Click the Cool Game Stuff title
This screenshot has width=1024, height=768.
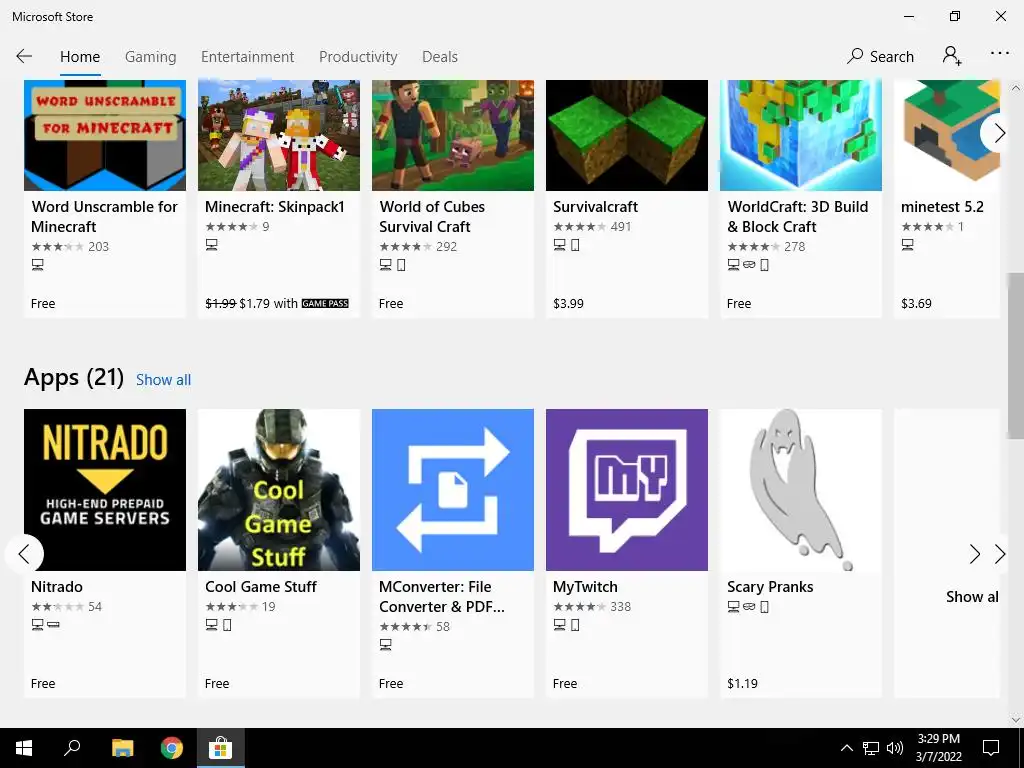point(261,586)
